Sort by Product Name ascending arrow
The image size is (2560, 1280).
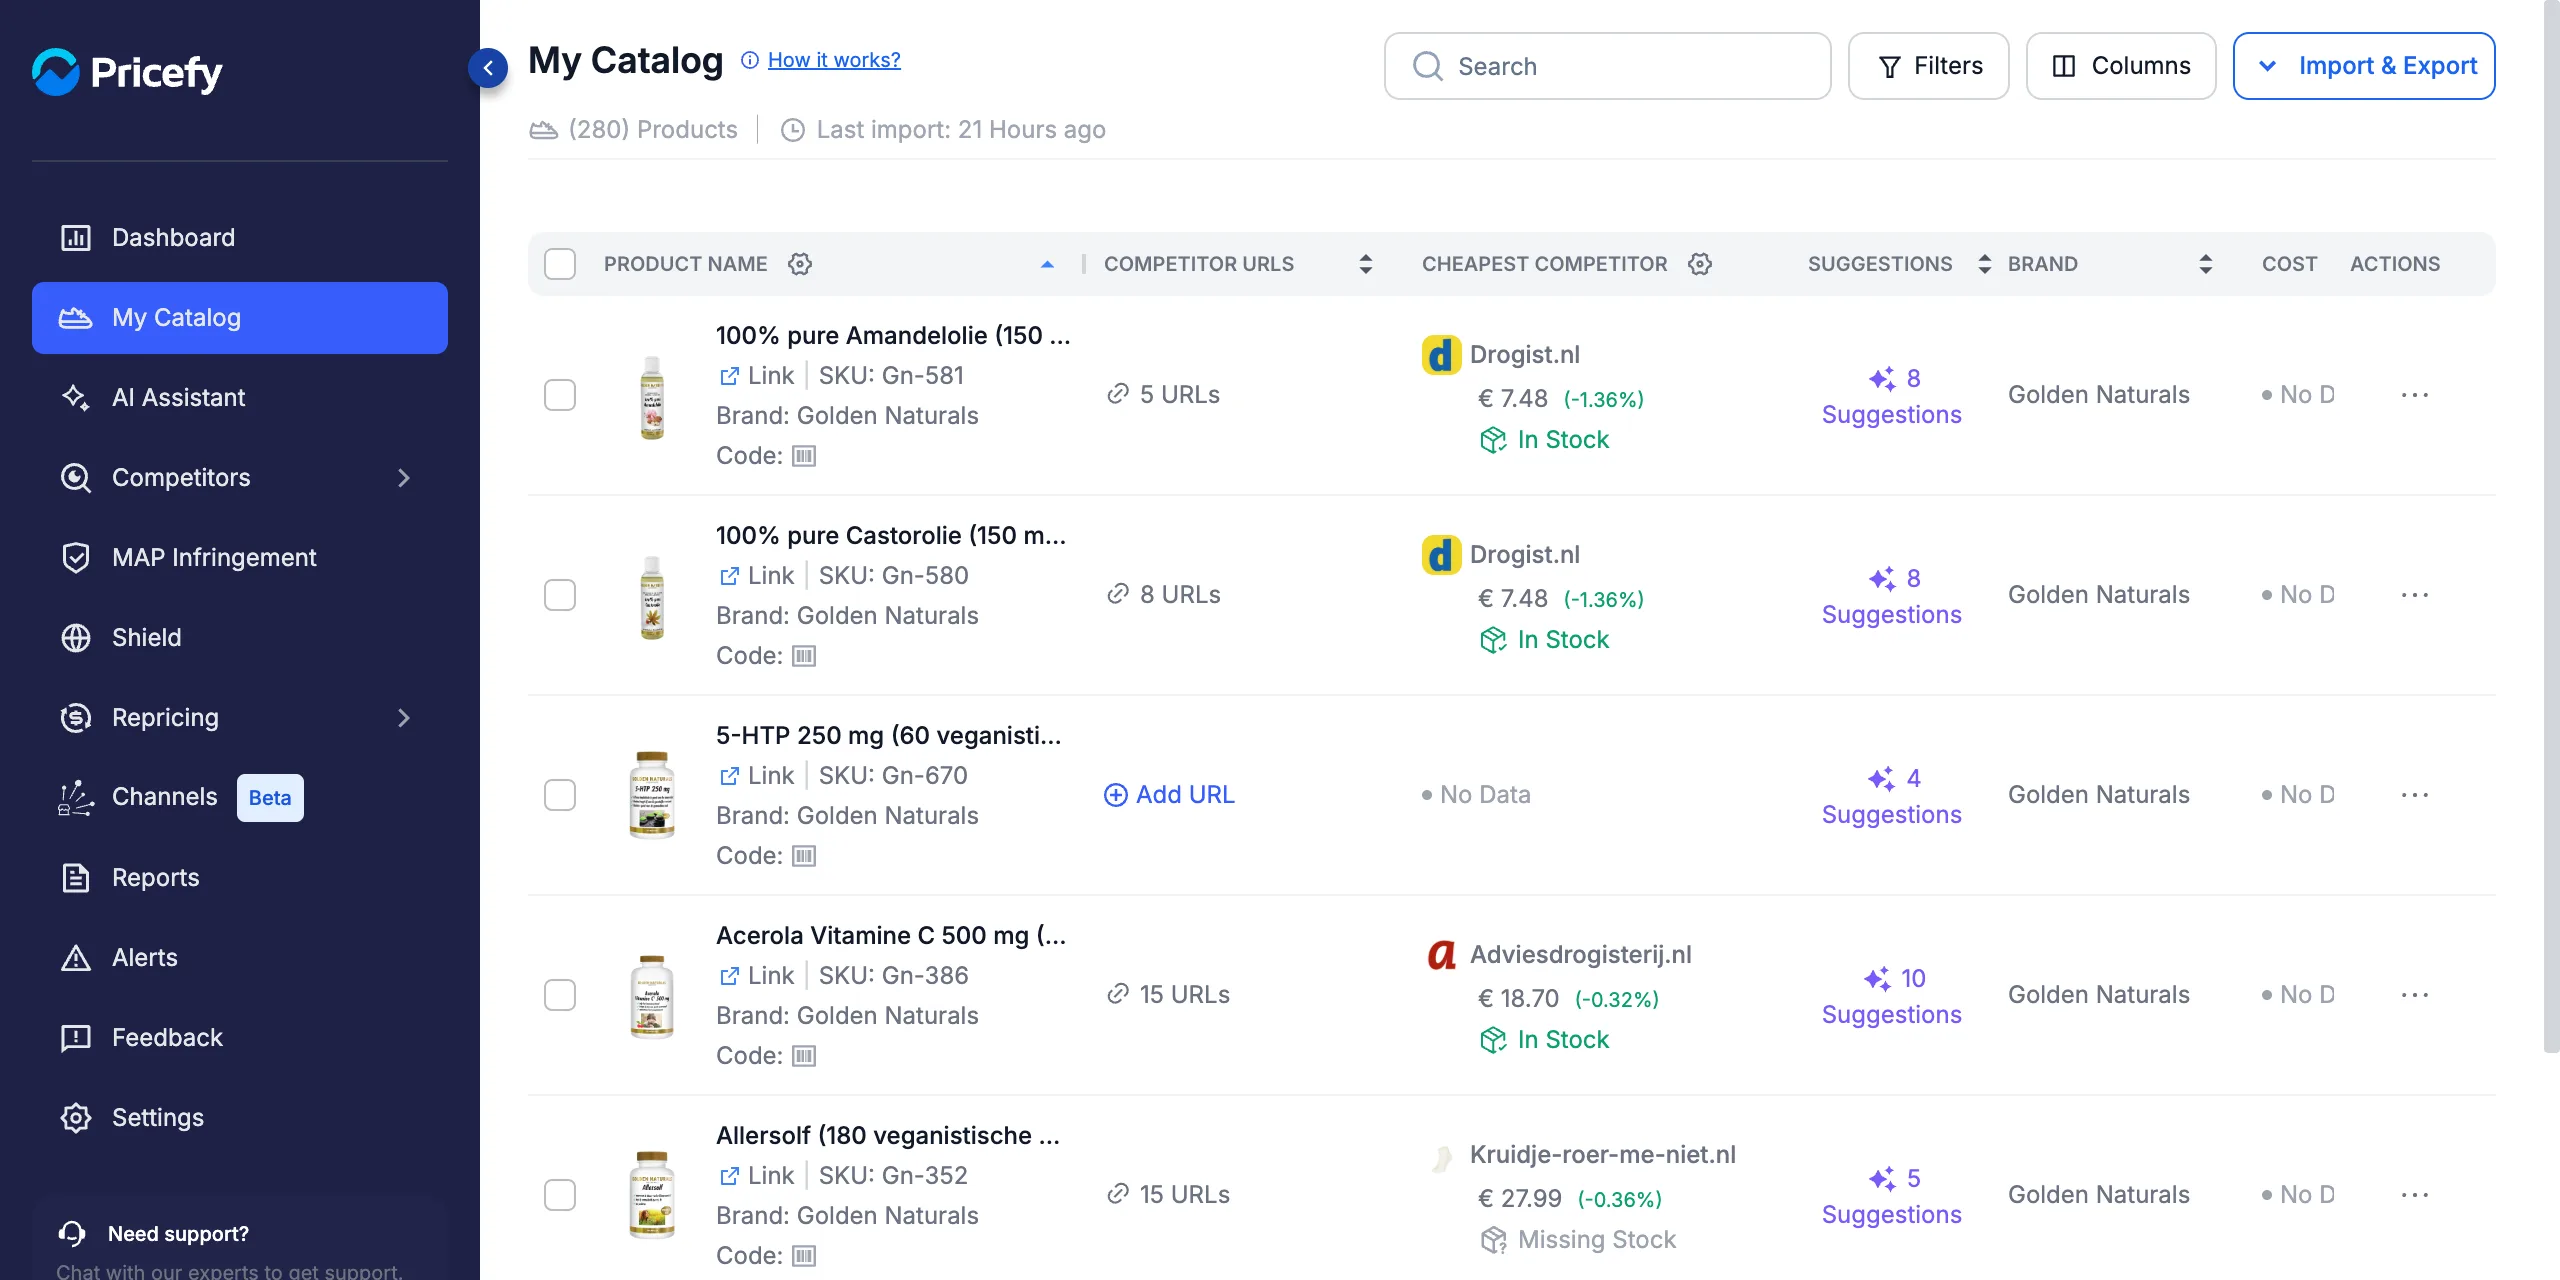1047,264
